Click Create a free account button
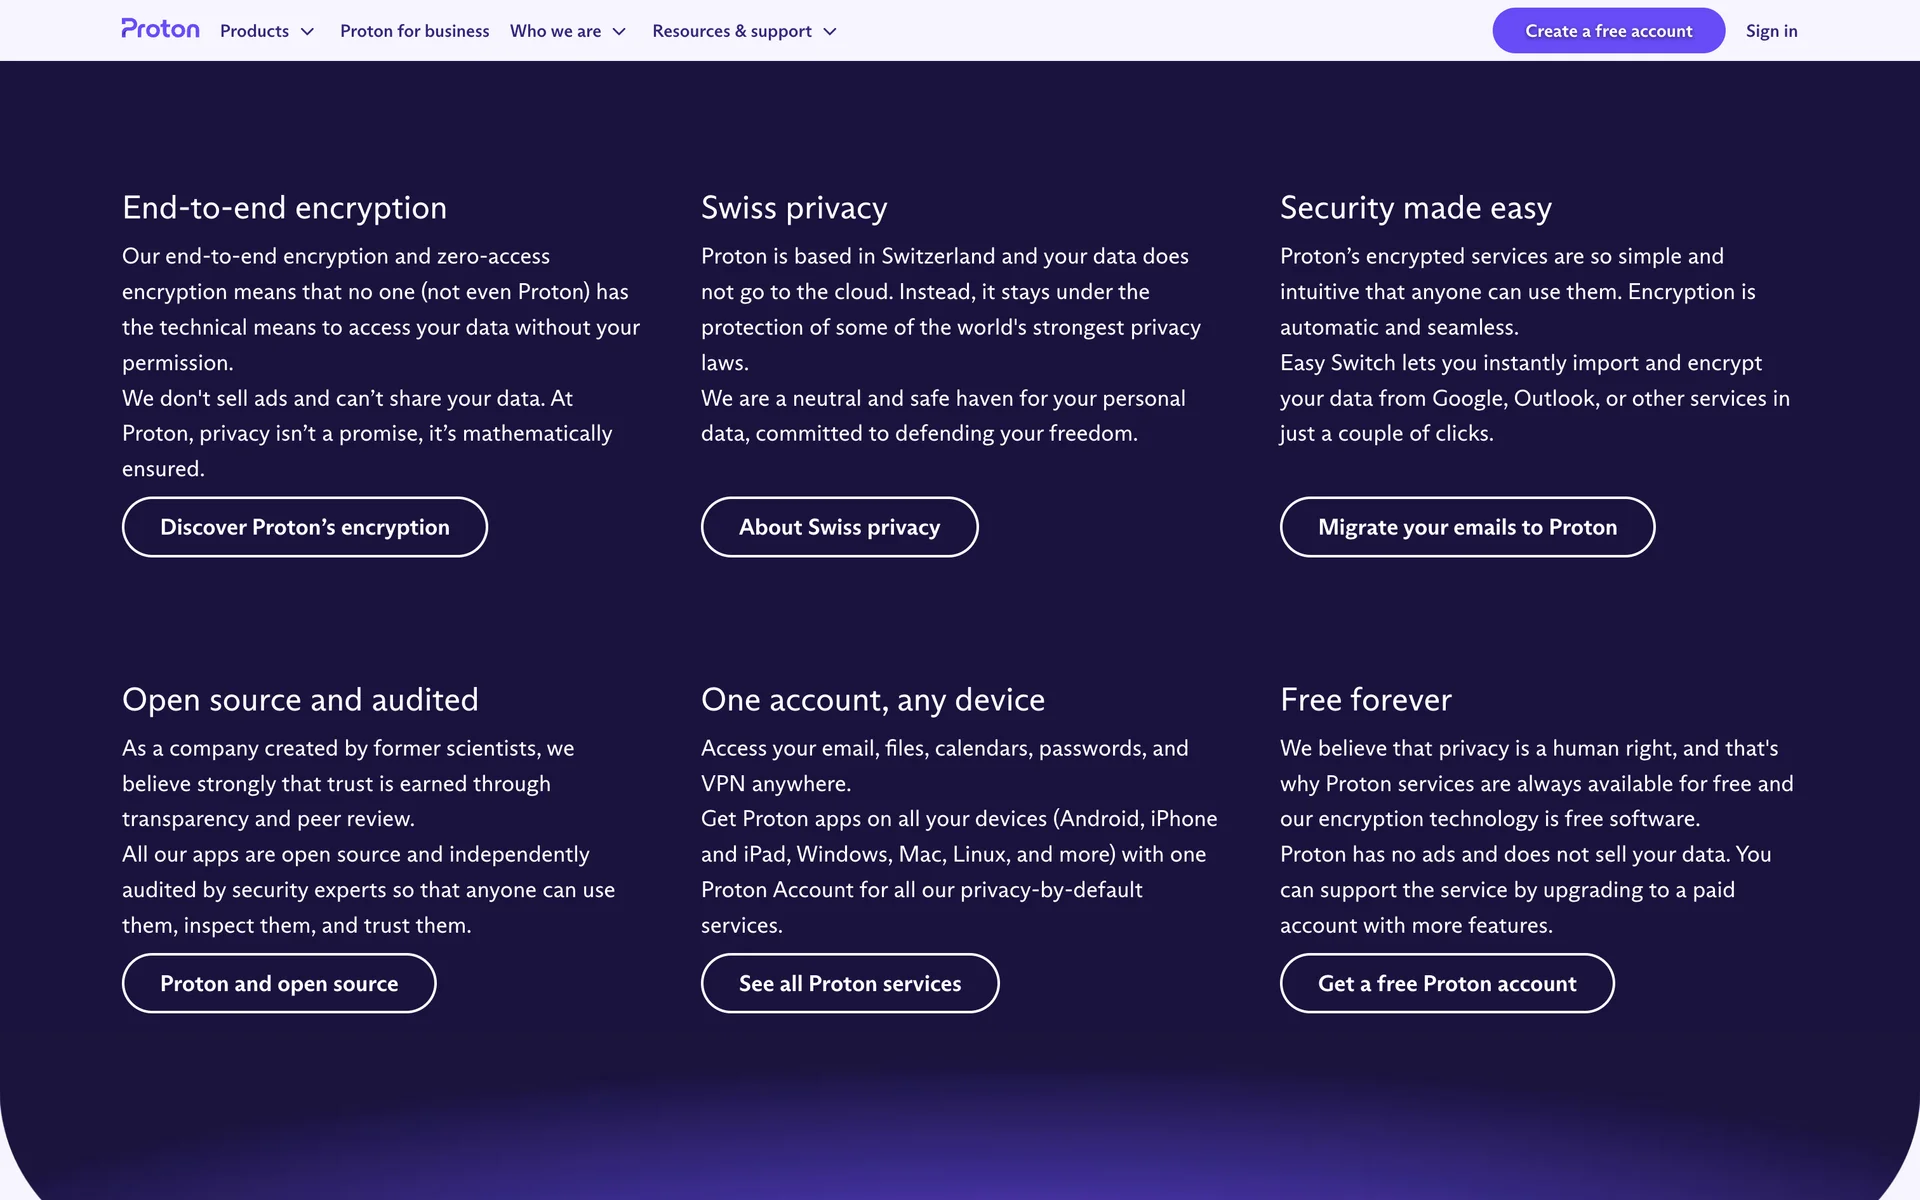Viewport: 1920px width, 1200px height. 1608,31
